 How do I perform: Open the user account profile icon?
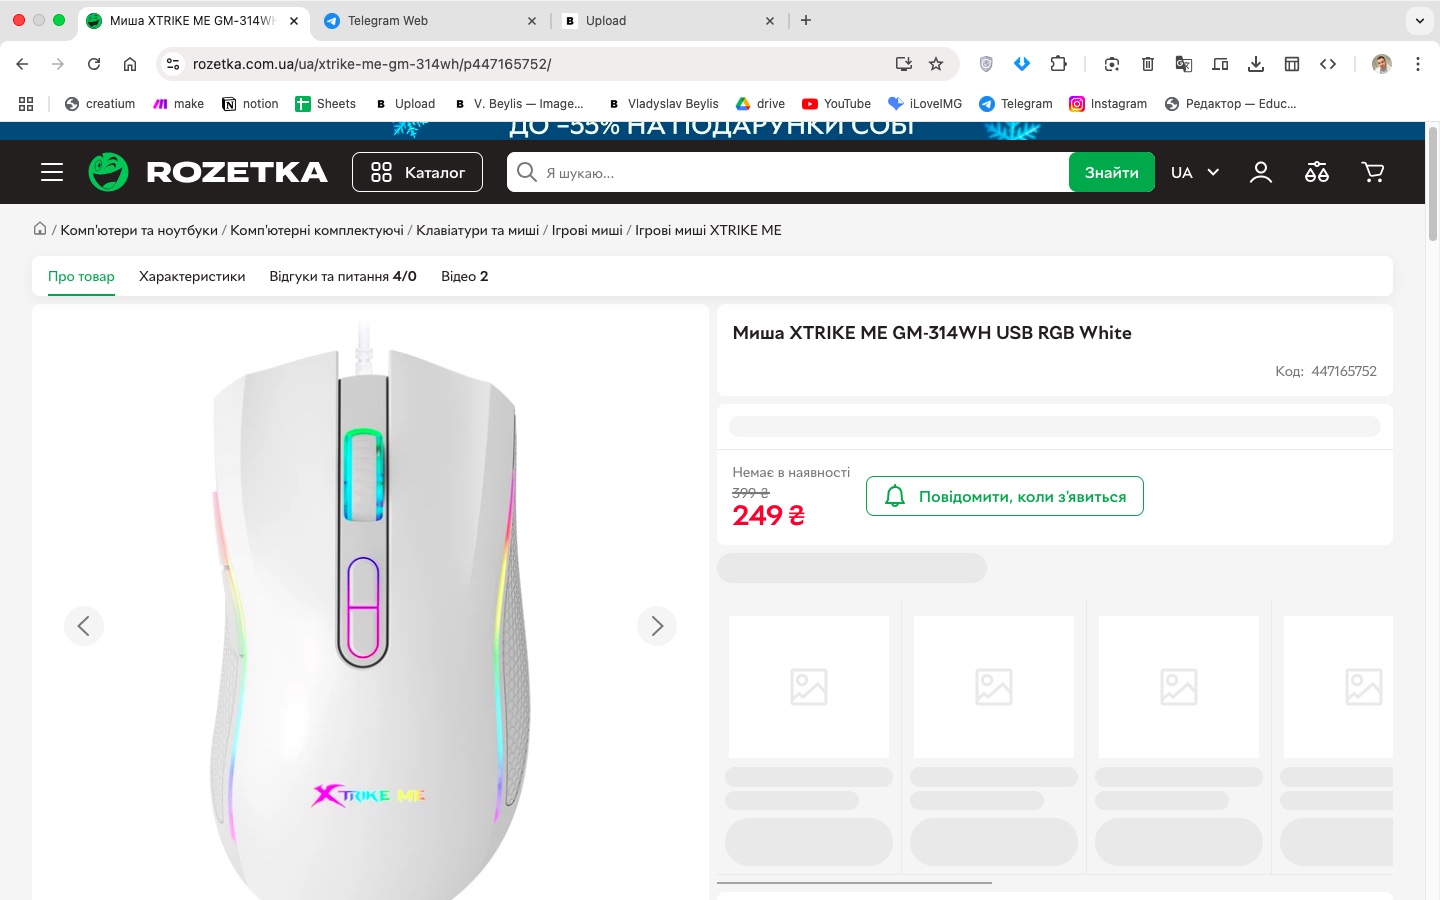click(1261, 172)
